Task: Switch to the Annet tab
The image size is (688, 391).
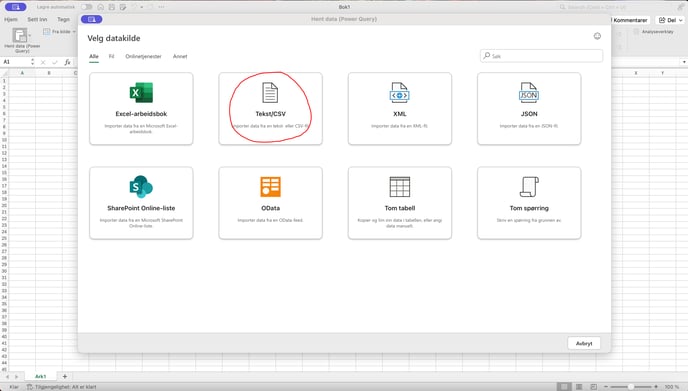Action: (x=180, y=56)
